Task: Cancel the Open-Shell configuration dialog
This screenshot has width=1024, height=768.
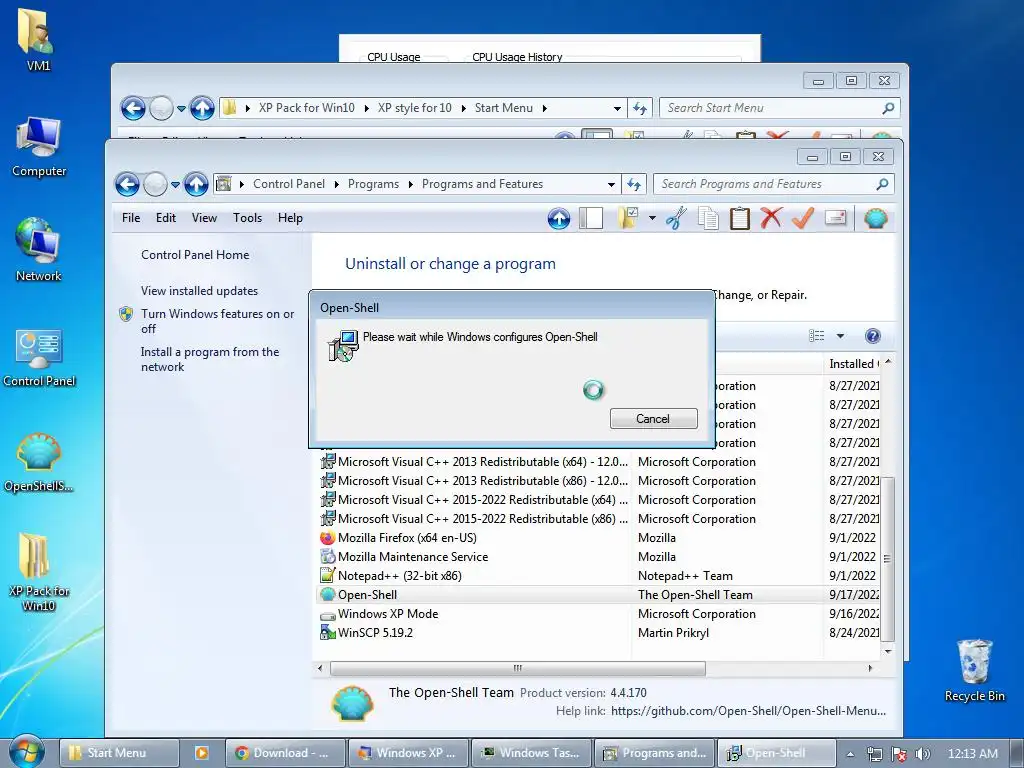Action: [x=653, y=419]
